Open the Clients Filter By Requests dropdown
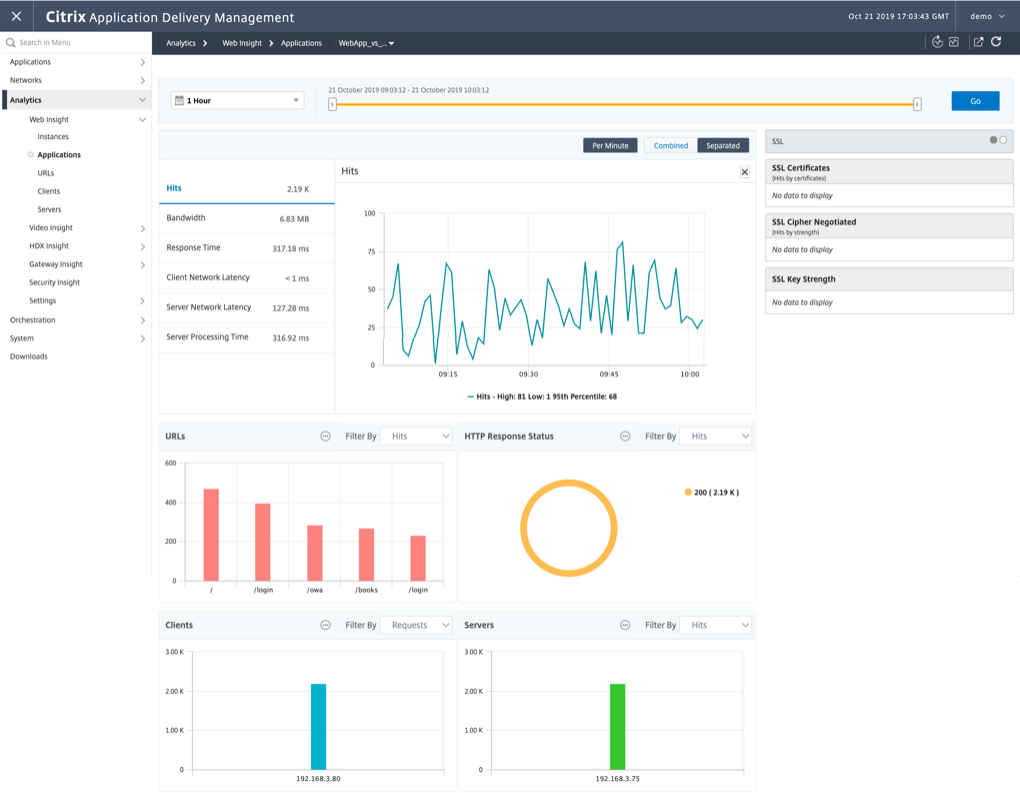Image resolution: width=1020 pixels, height=793 pixels. 416,625
